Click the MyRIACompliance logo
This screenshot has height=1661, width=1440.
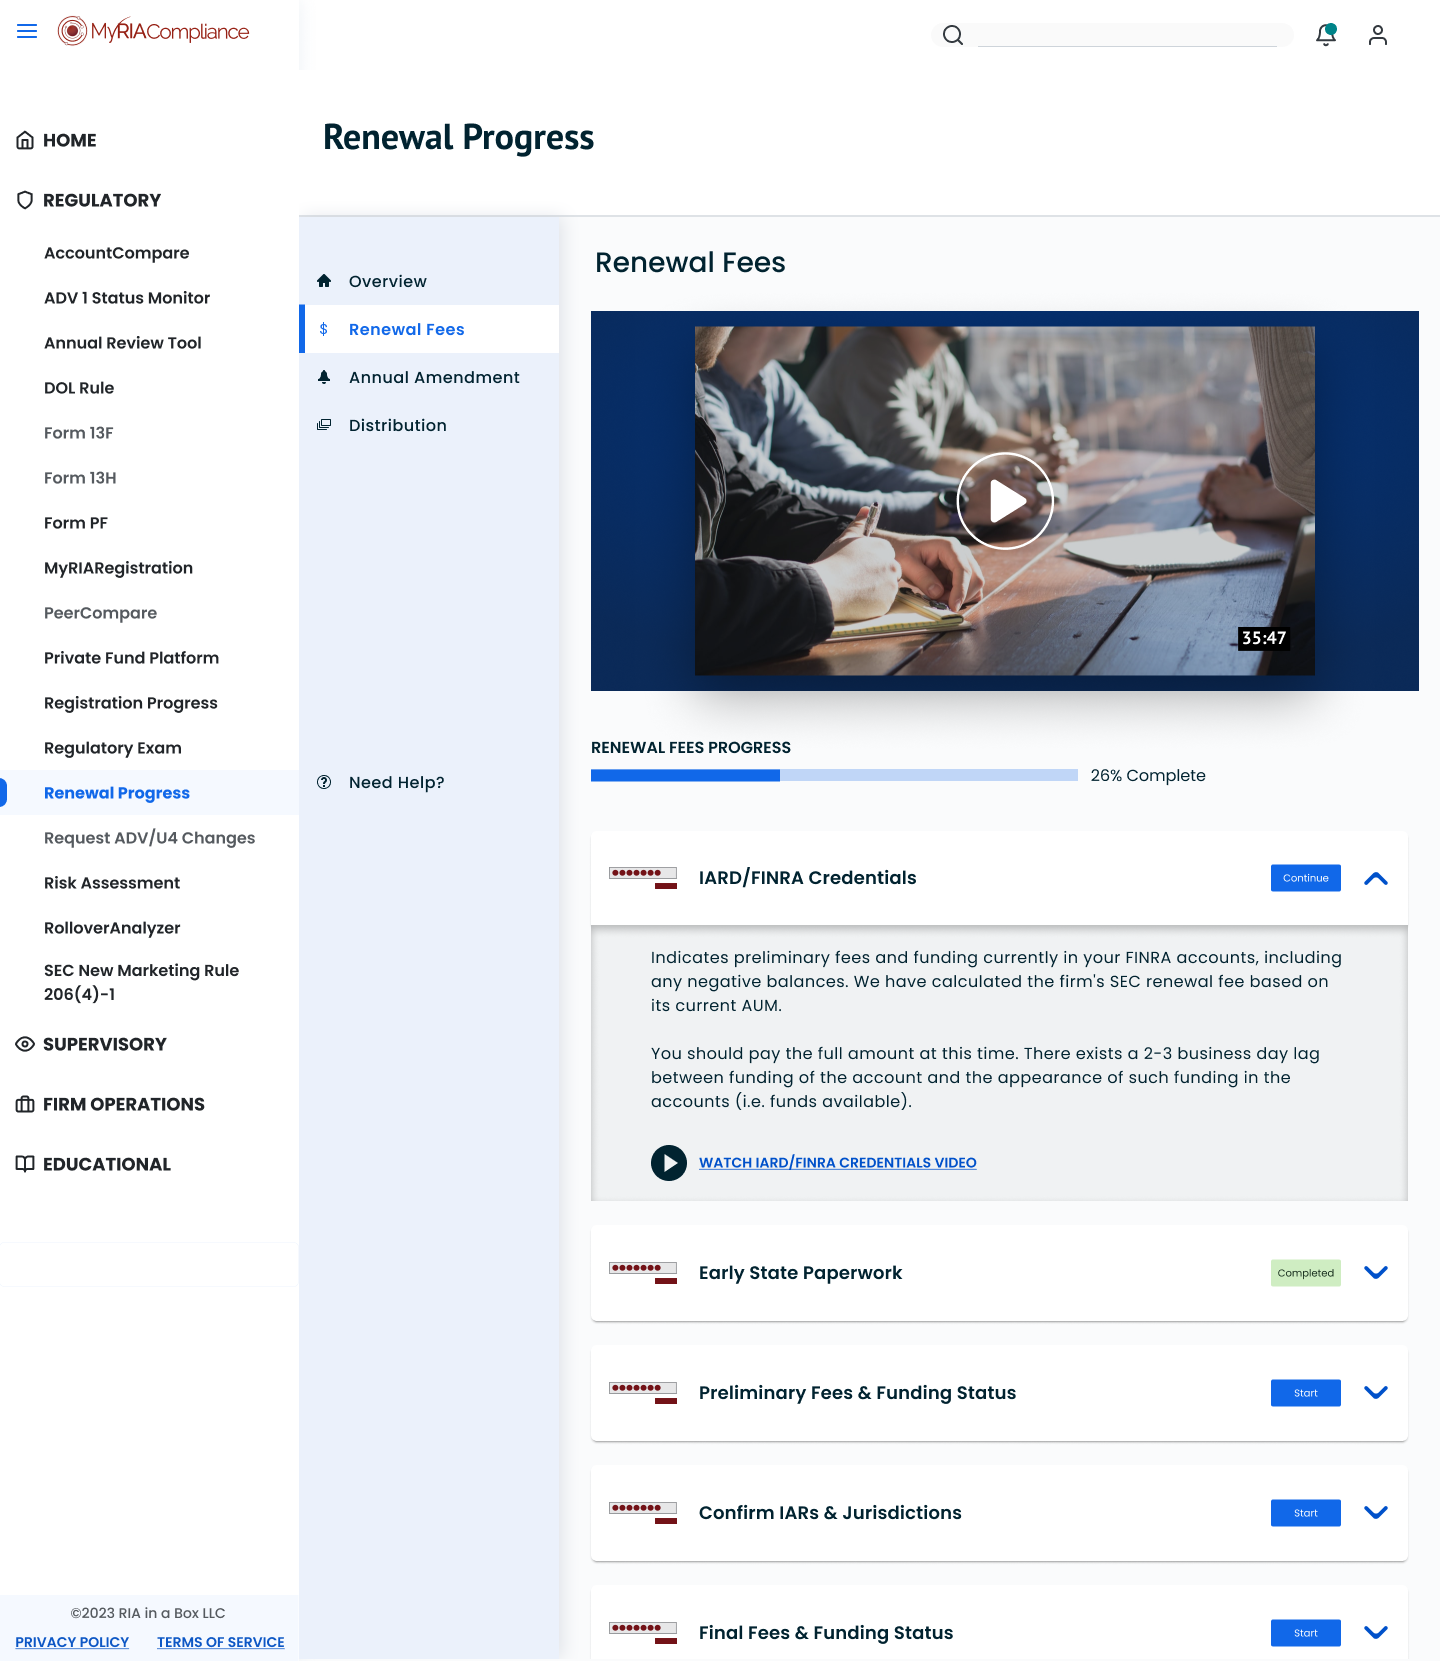[154, 32]
